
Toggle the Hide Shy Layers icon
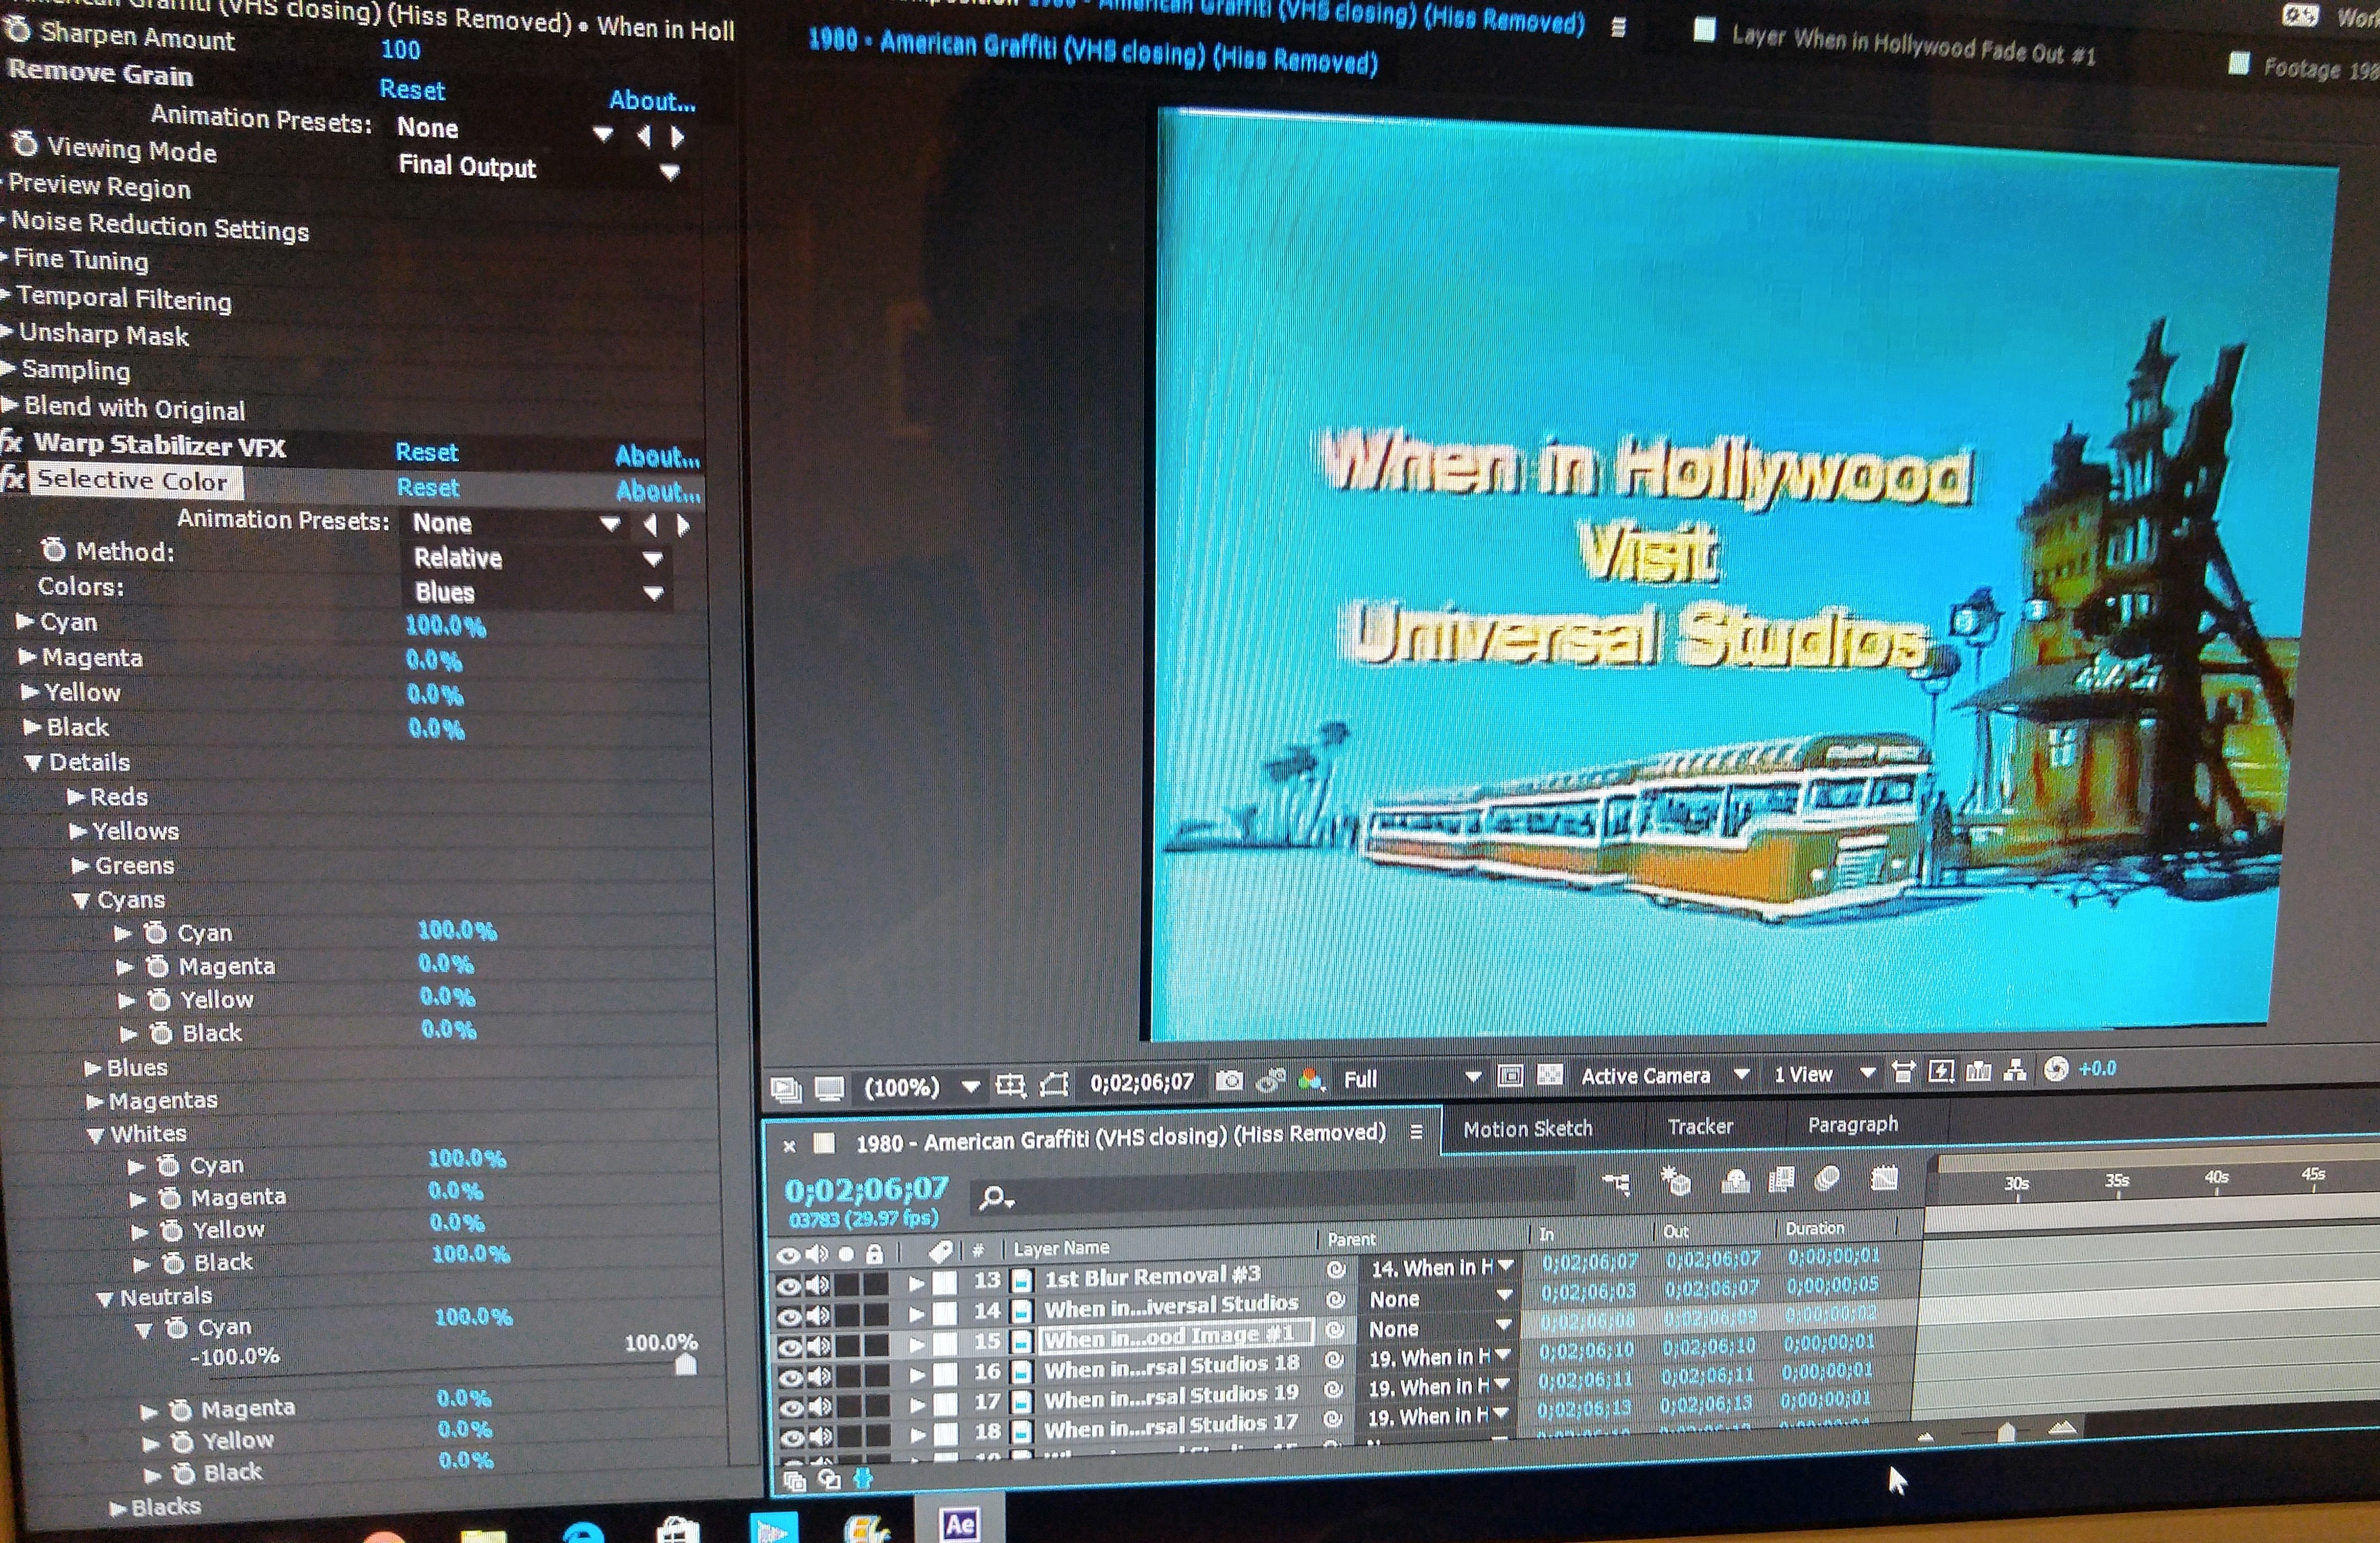click(x=1735, y=1180)
